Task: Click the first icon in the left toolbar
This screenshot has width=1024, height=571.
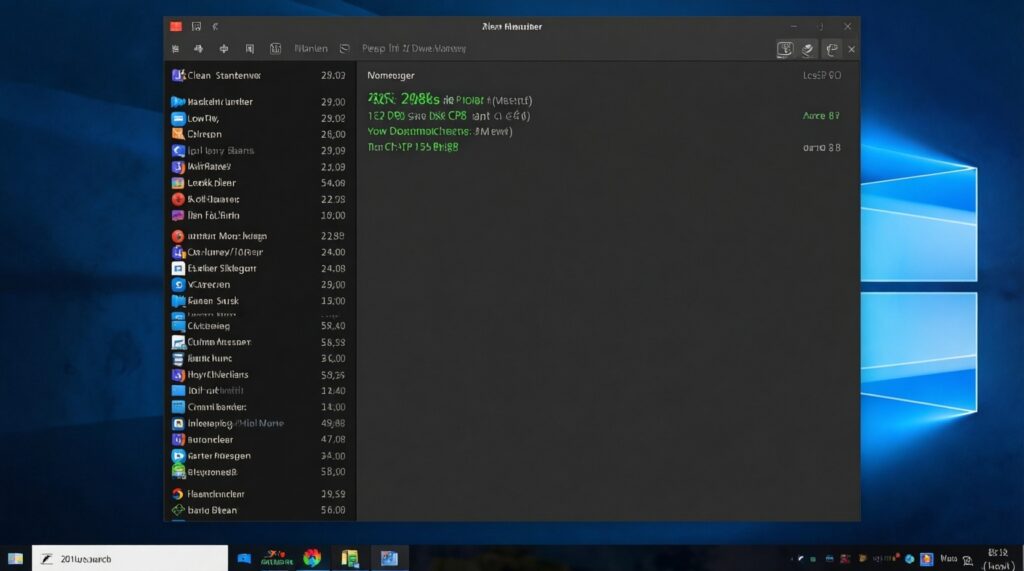Action: point(175,48)
